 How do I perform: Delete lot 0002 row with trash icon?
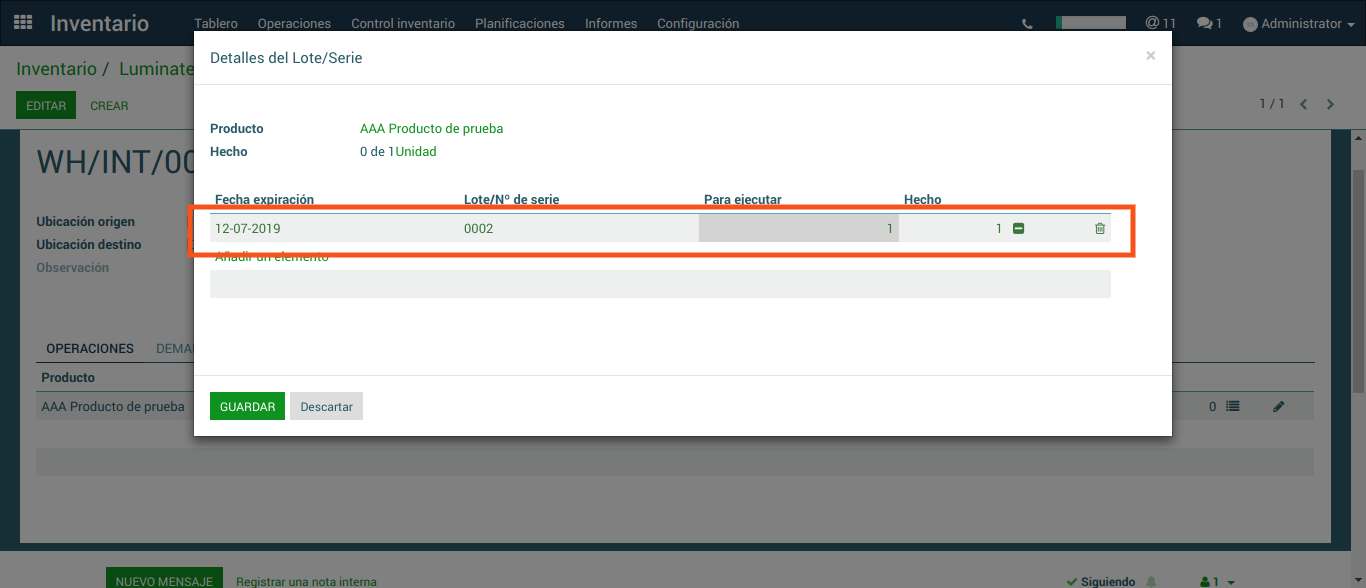tap(1100, 229)
